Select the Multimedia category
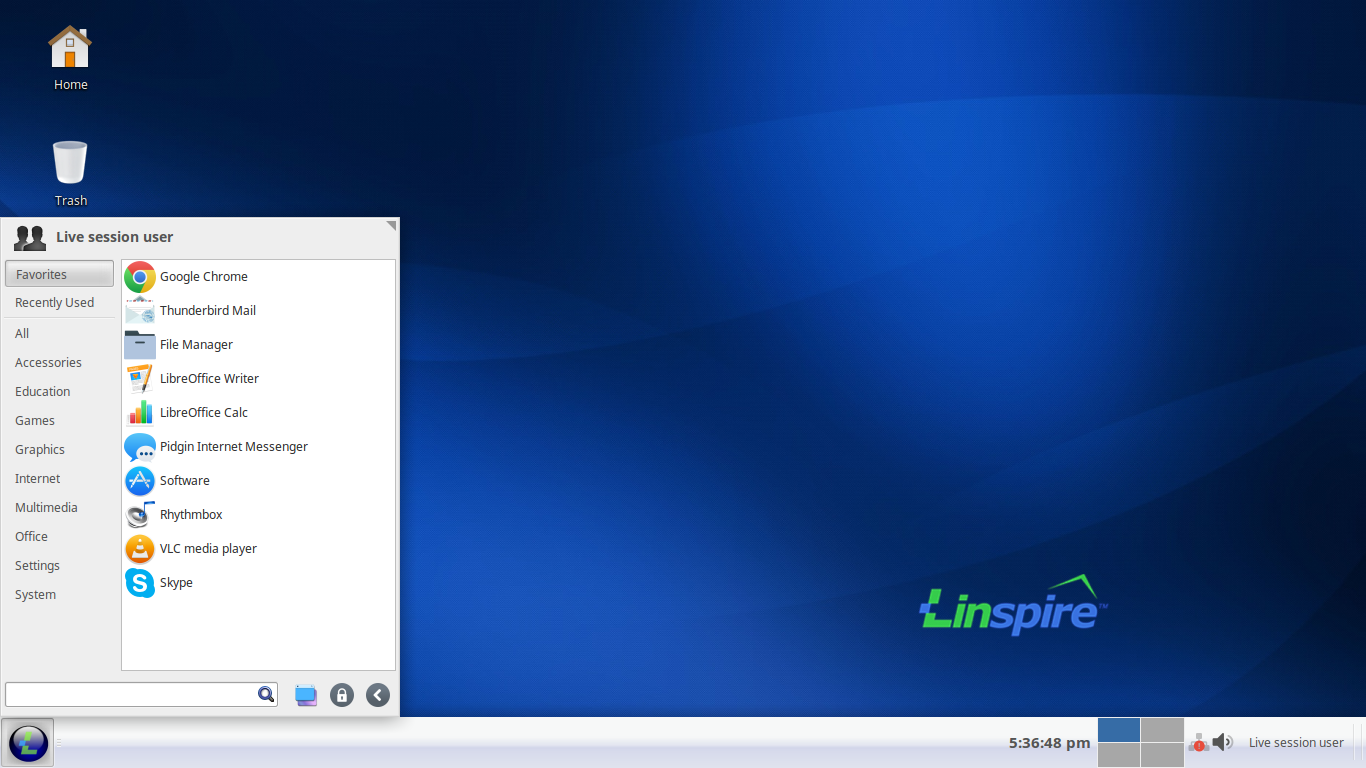The width and height of the screenshot is (1366, 768). [x=59, y=508]
